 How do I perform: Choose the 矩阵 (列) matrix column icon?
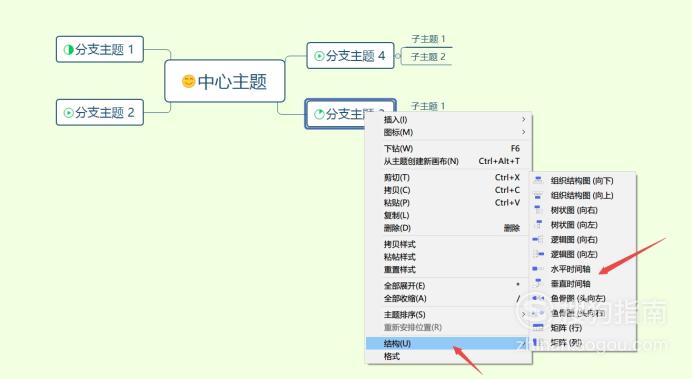pos(538,342)
